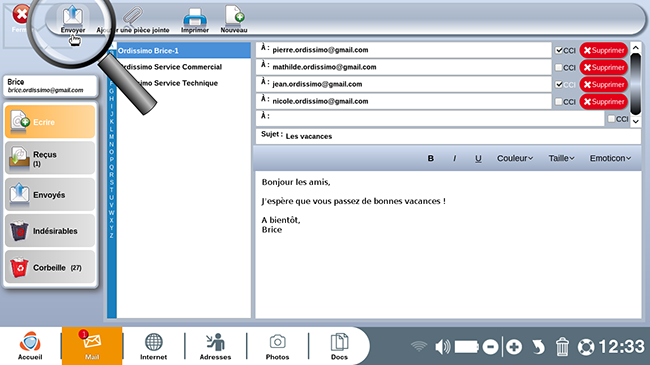Open the Corbeille trash folder

50,267
